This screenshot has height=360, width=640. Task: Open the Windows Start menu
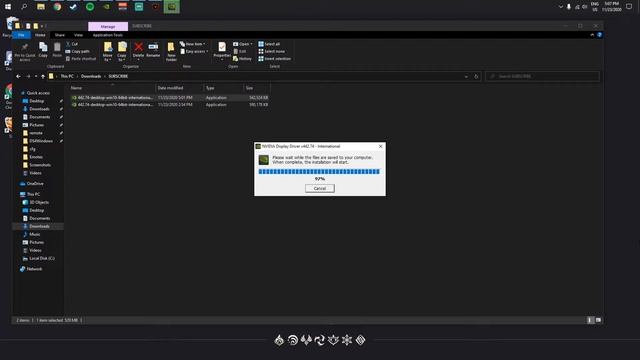coord(8,7)
